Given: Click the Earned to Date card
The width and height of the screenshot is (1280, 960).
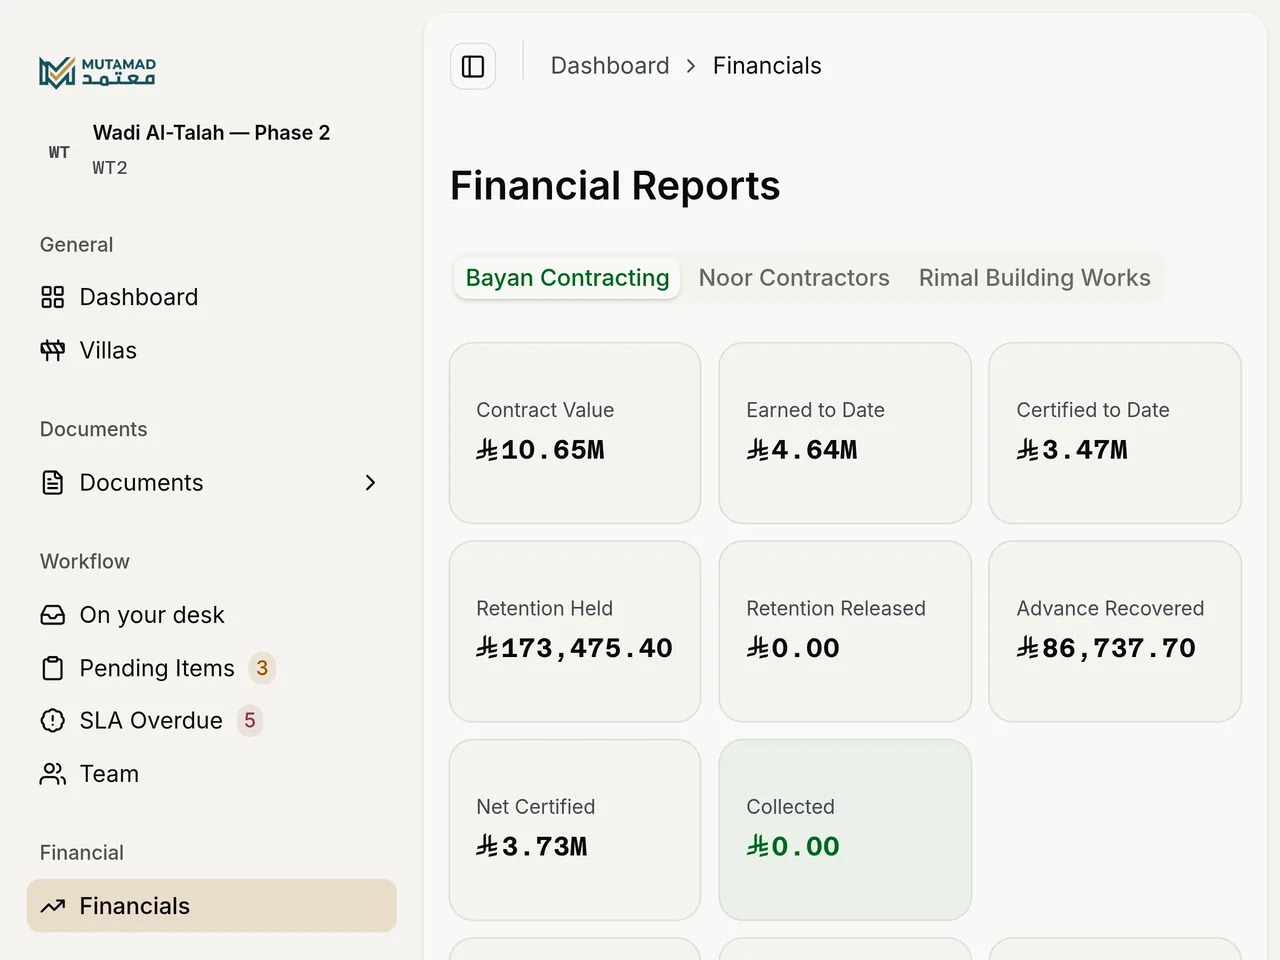Looking at the screenshot, I should [x=845, y=433].
